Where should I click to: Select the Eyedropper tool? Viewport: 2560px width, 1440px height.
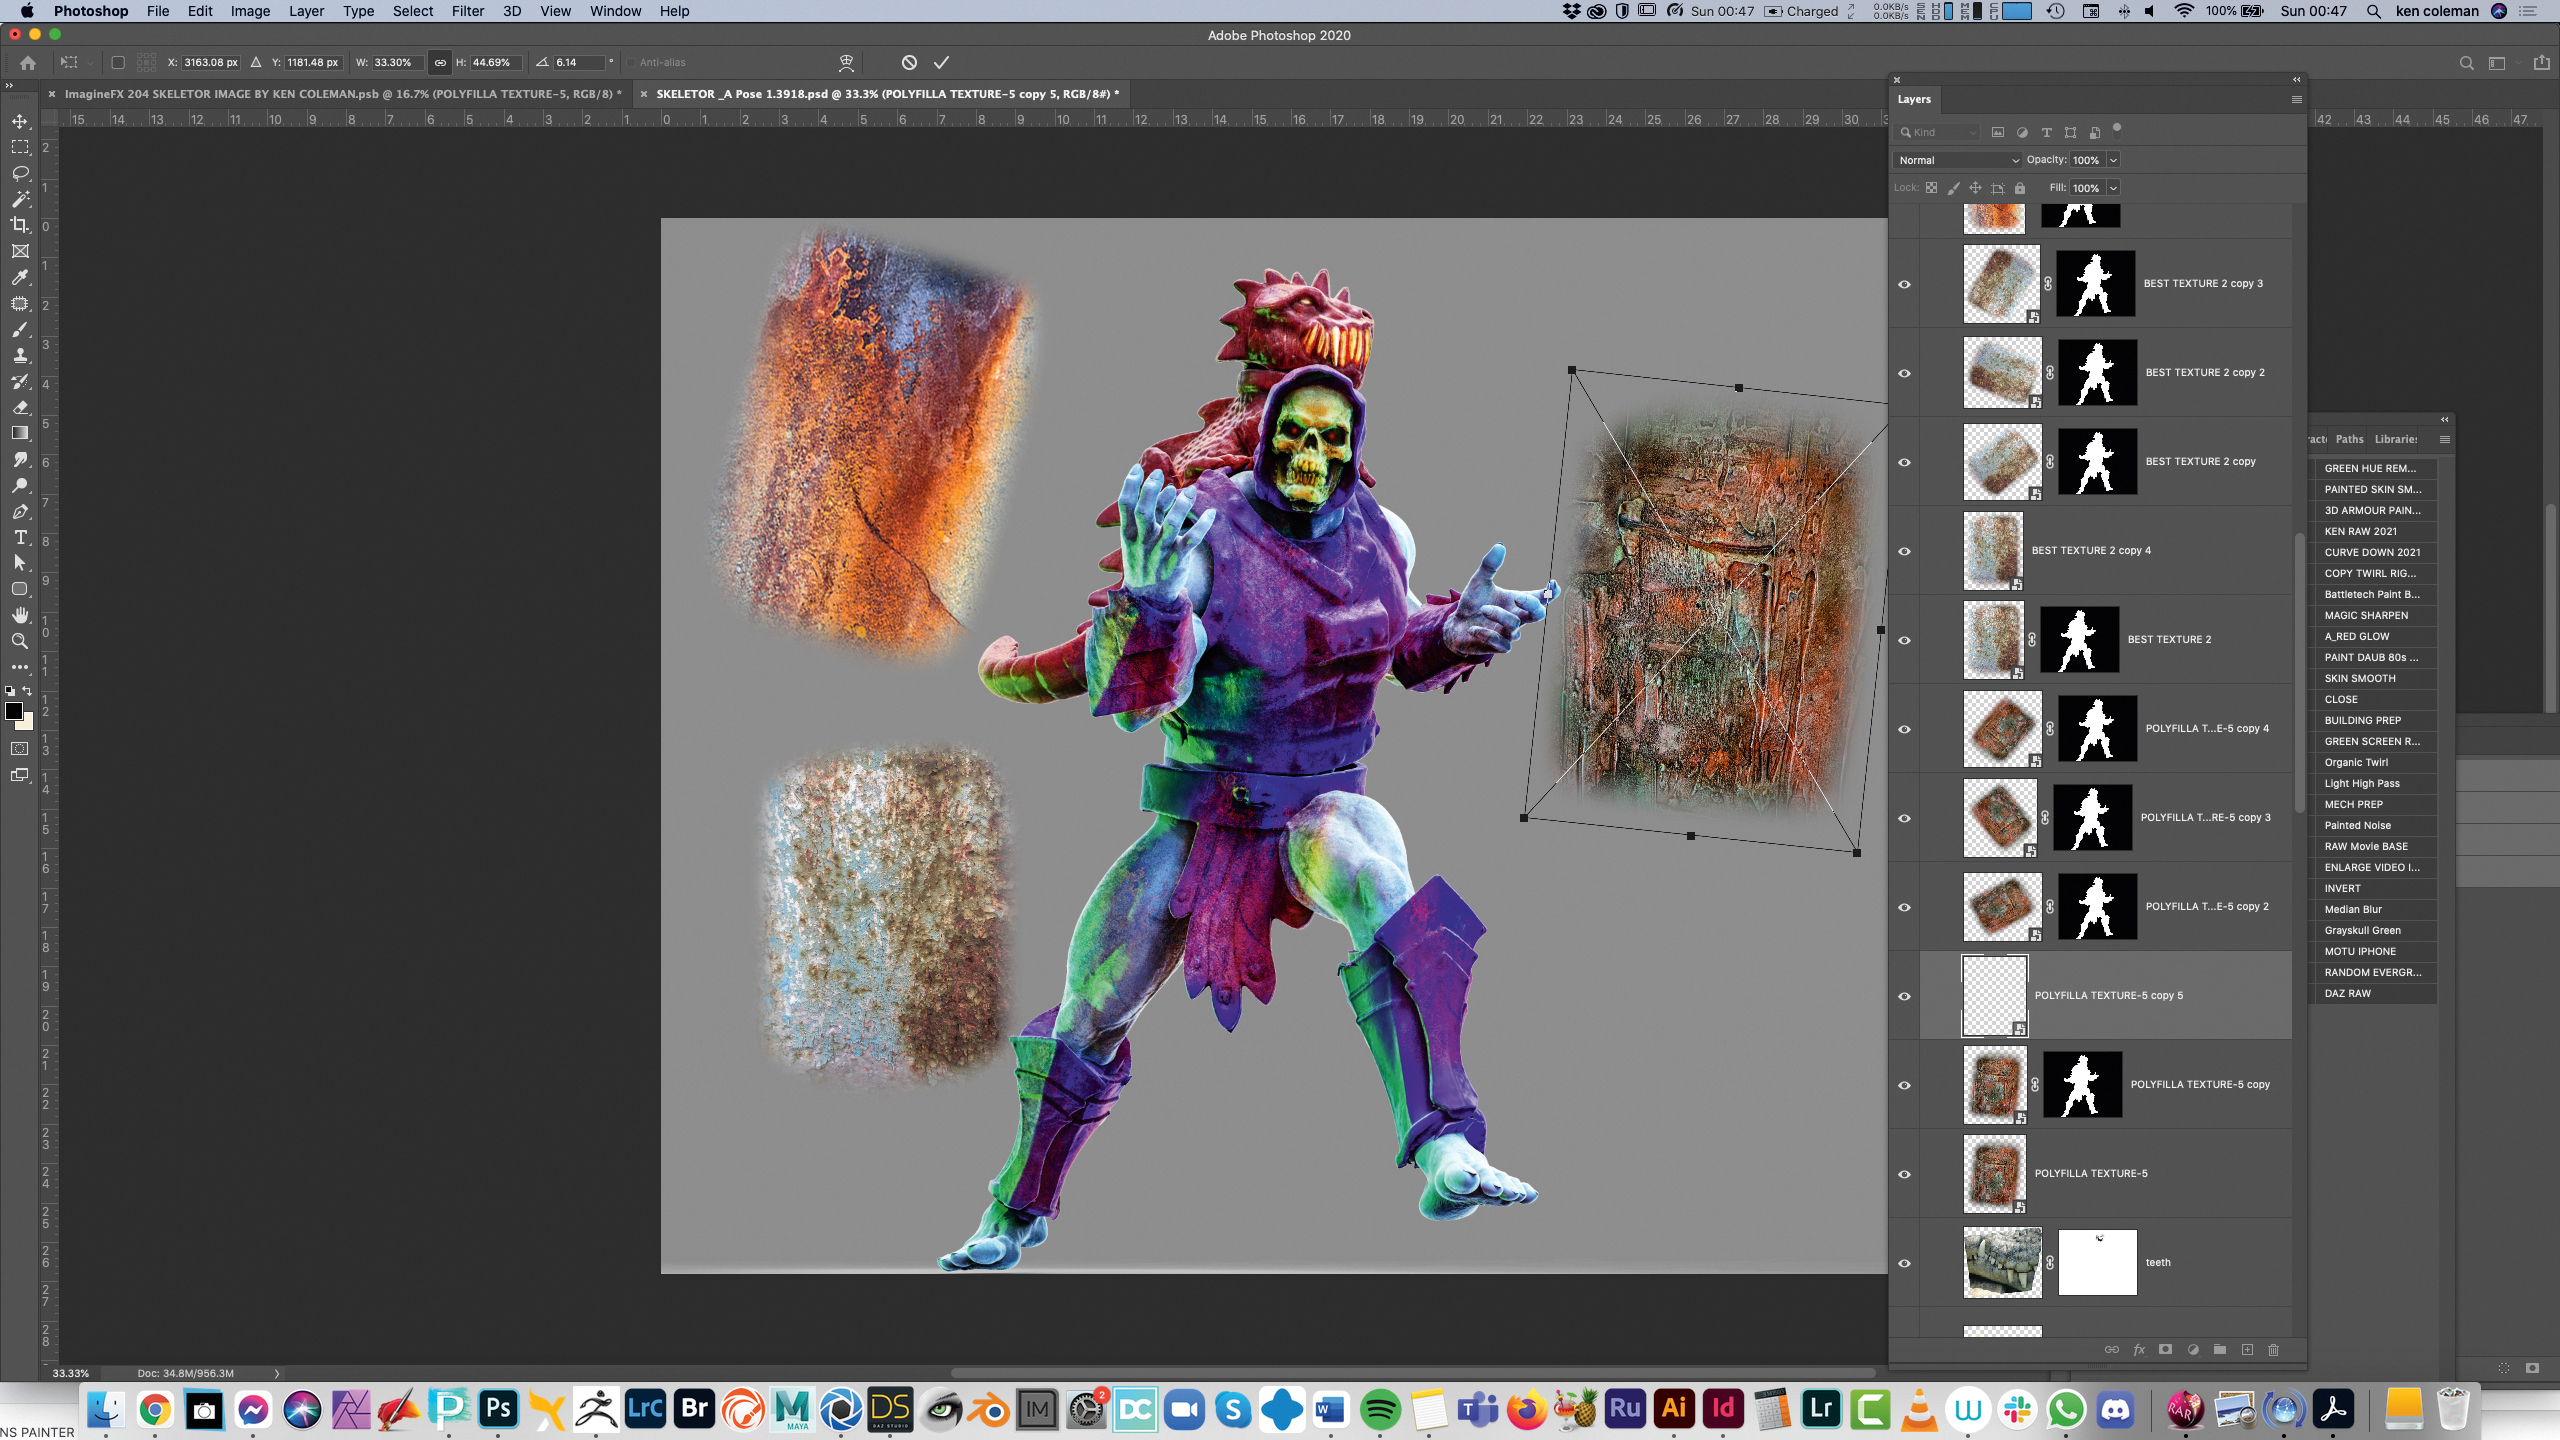[20, 277]
